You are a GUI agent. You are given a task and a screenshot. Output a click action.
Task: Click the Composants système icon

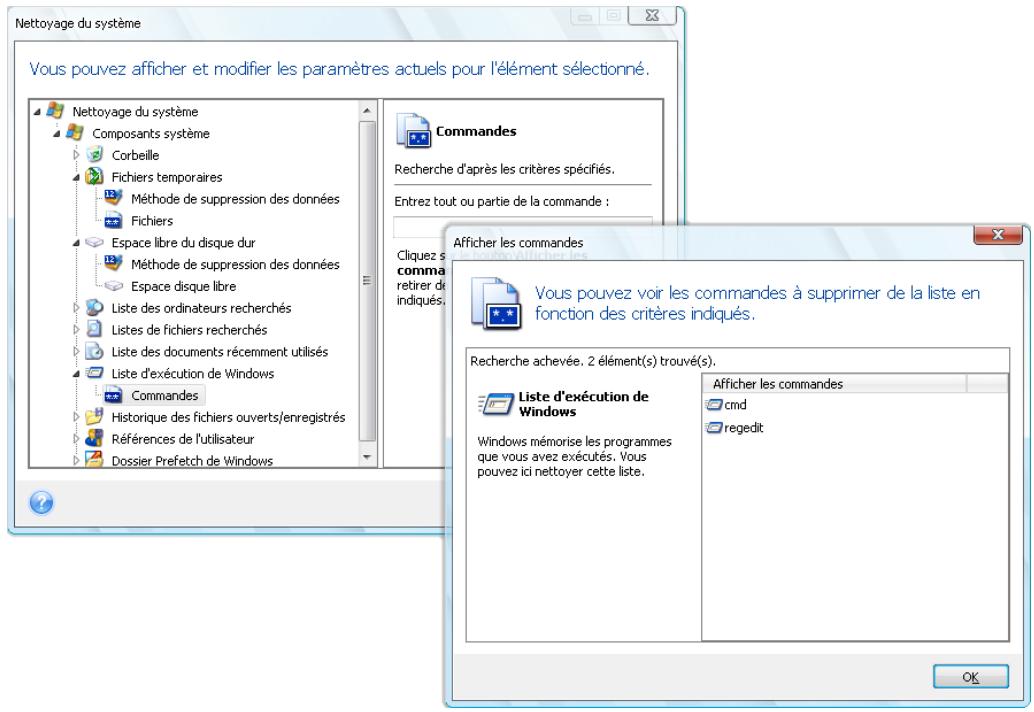[75, 133]
